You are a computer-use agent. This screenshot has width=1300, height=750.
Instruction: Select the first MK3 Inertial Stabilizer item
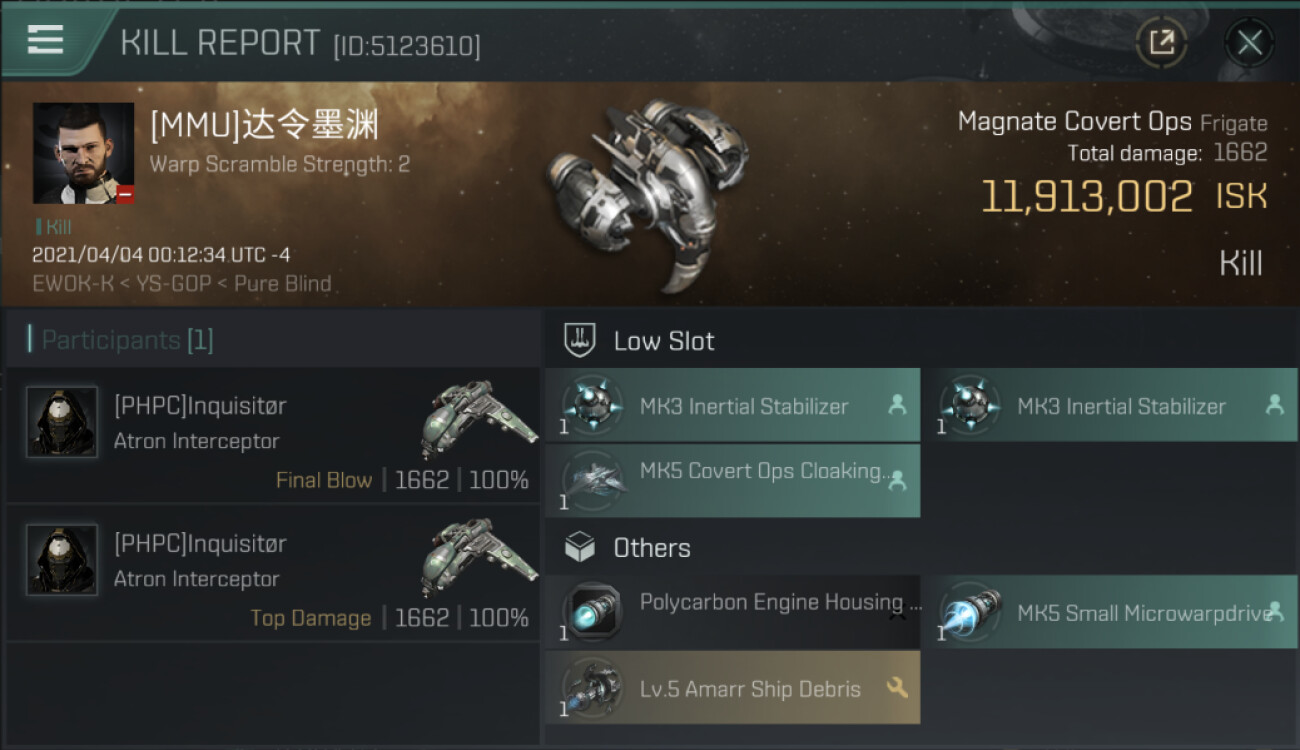[x=732, y=405]
